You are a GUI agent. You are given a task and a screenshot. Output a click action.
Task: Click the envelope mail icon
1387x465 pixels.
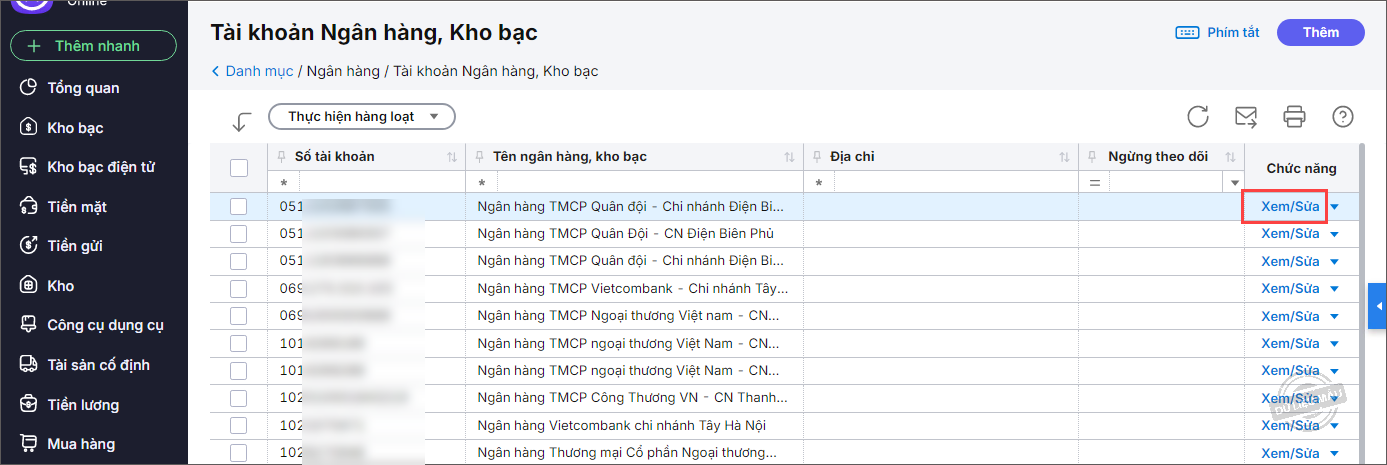[1246, 117]
